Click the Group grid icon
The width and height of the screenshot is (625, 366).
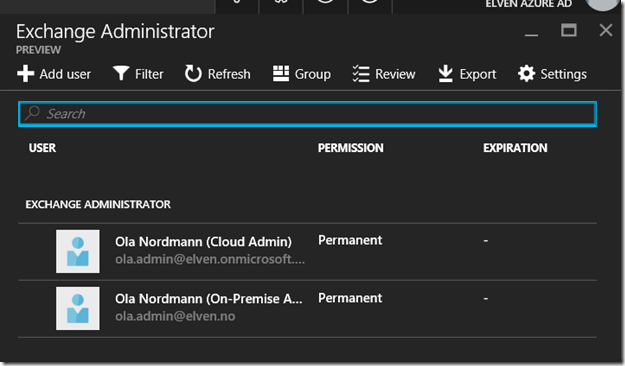click(x=281, y=74)
